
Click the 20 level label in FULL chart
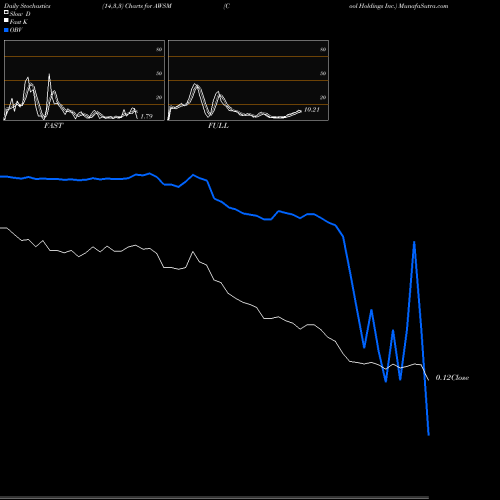(323, 97)
